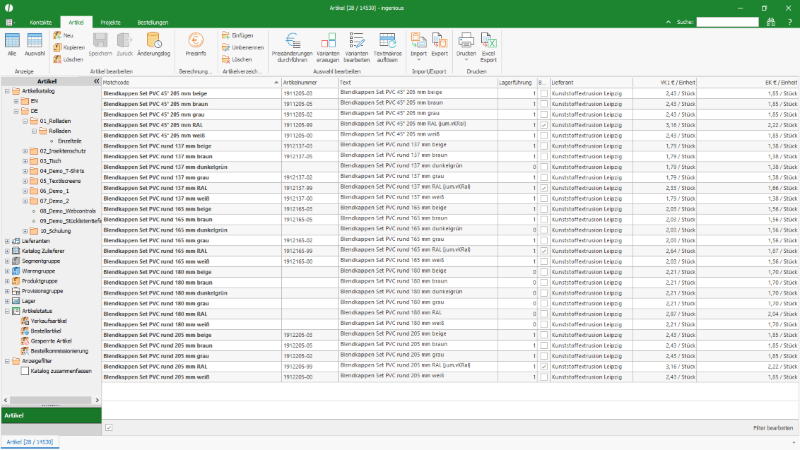Toggle checkbox in rund 205 mm RAL row
The height and width of the screenshot is (450, 800).
pyautogui.click(x=544, y=366)
